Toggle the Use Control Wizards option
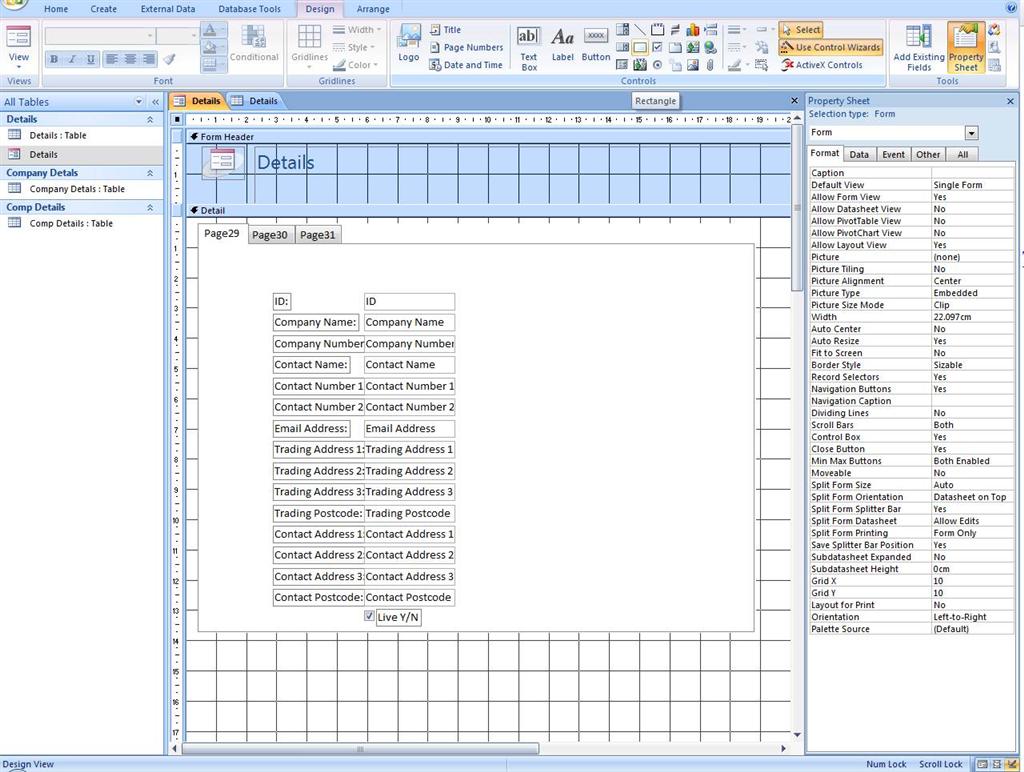This screenshot has height=772, width=1024. pyautogui.click(x=830, y=47)
